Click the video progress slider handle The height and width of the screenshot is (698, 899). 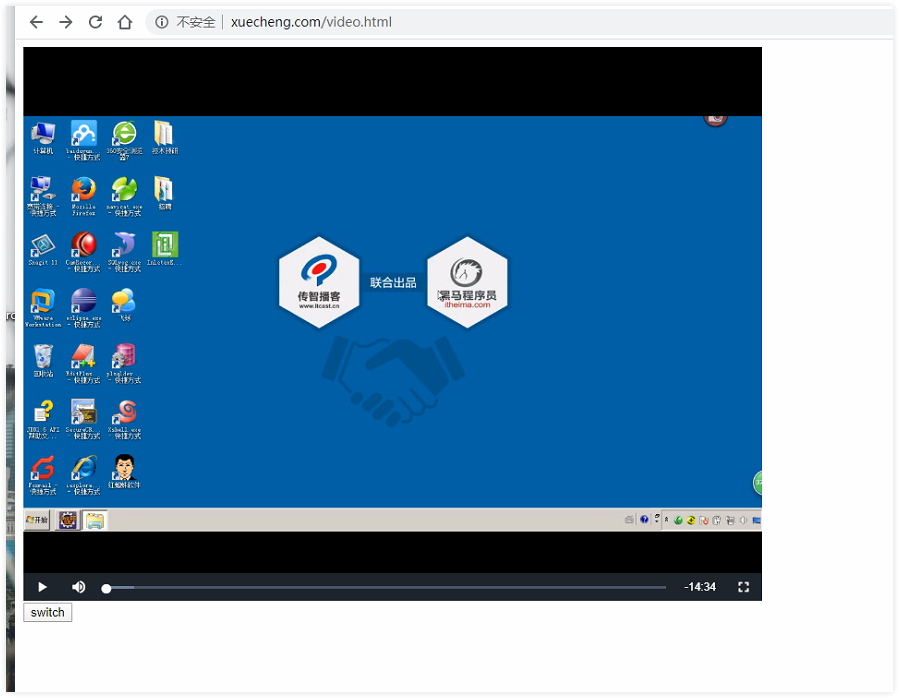[106, 588]
